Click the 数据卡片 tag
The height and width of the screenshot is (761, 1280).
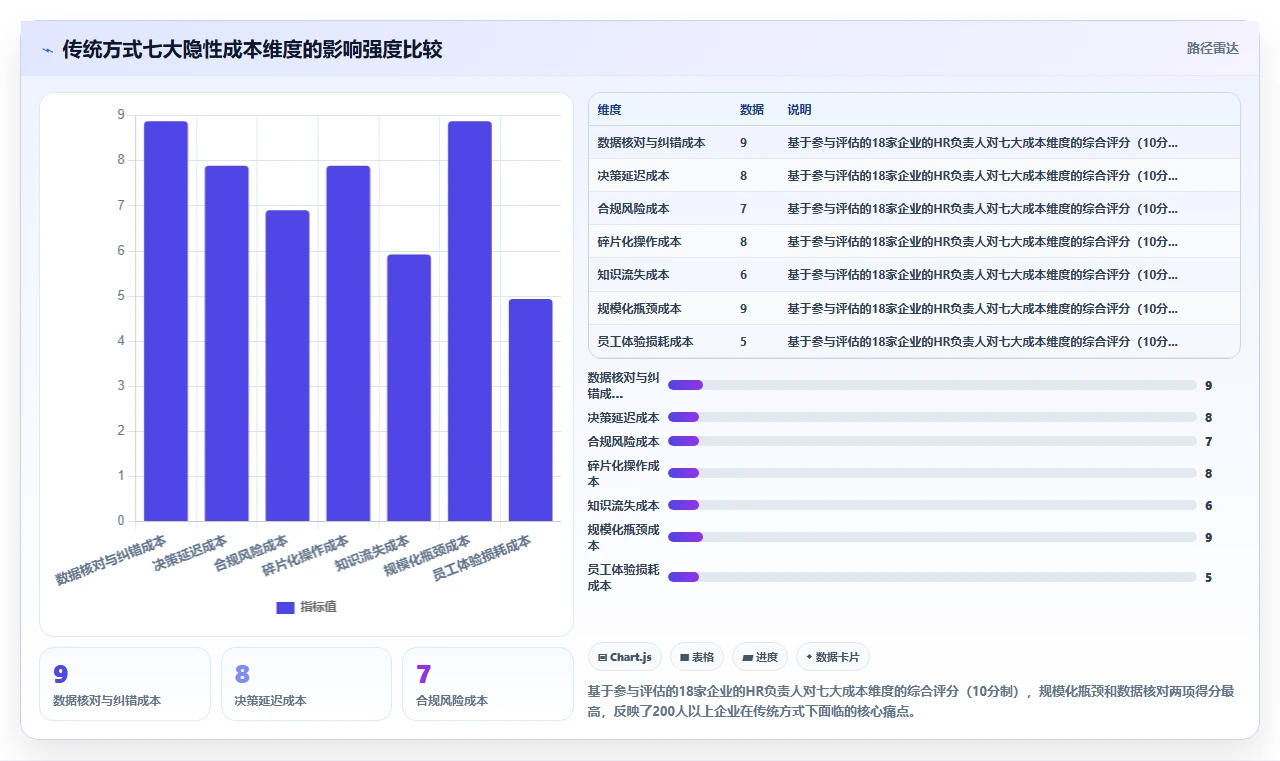click(833, 657)
